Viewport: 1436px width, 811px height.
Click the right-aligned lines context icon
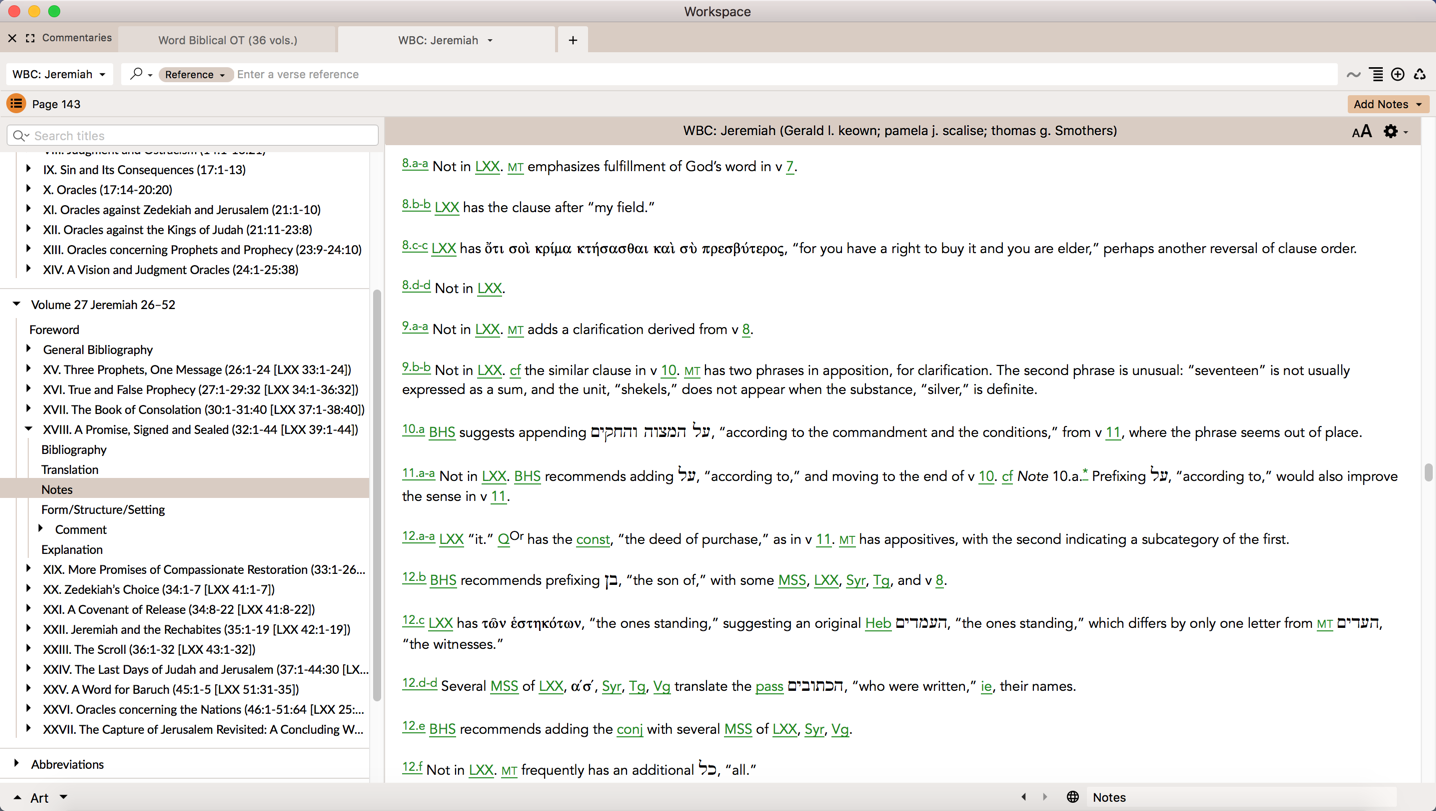point(1376,75)
